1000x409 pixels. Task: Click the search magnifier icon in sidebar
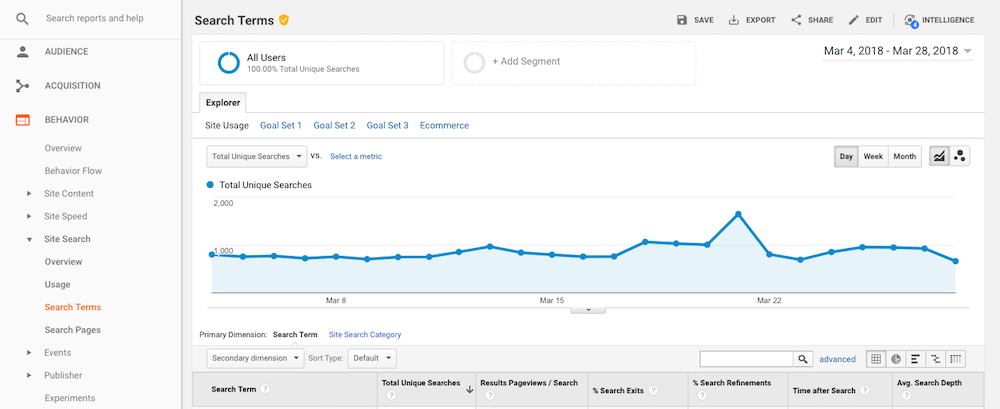pos(22,19)
